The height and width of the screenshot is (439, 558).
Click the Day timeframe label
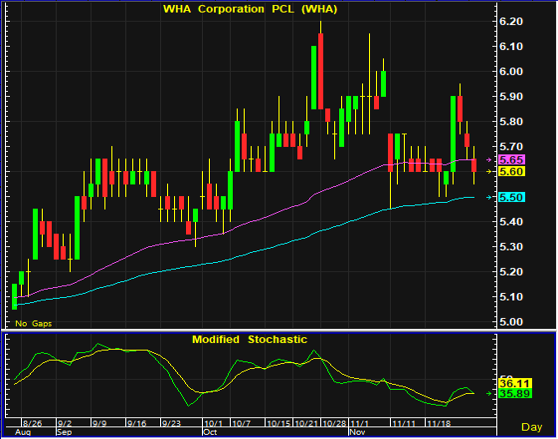(x=531, y=427)
